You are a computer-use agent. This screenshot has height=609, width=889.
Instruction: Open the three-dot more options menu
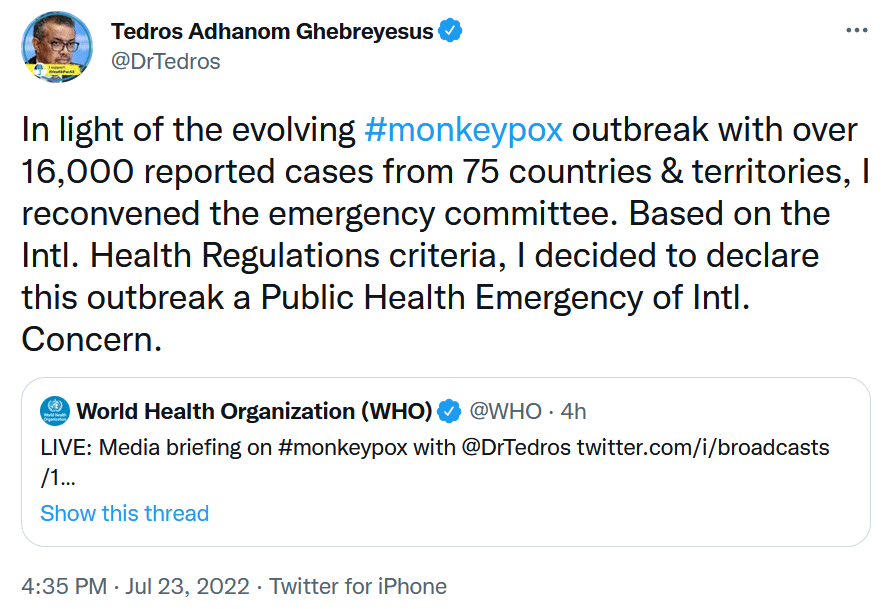tap(856, 30)
